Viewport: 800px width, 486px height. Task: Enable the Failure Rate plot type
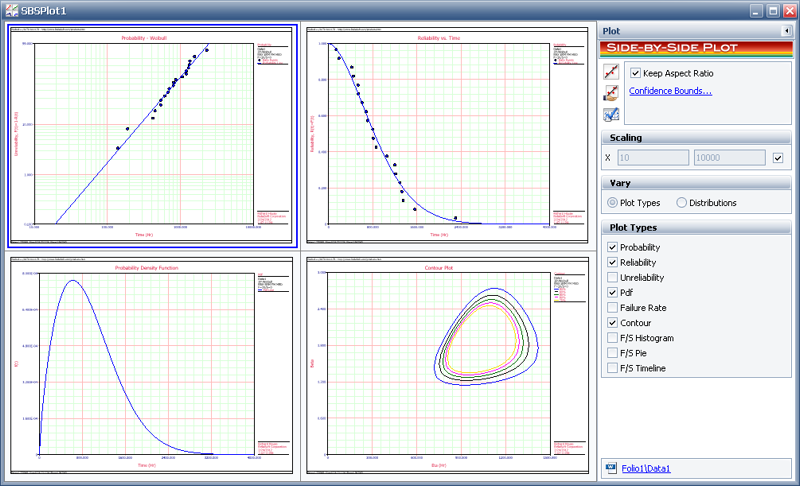[x=613, y=308]
